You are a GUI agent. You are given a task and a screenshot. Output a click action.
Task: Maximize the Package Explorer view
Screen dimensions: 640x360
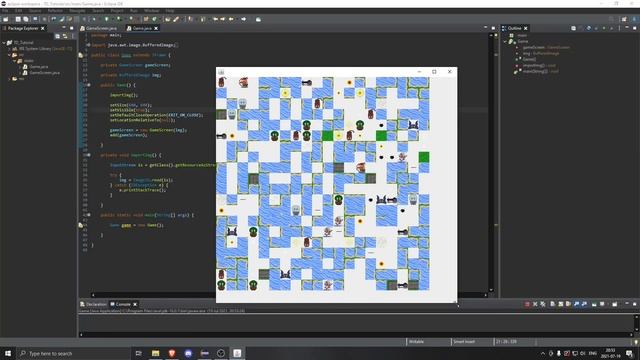coord(71,28)
